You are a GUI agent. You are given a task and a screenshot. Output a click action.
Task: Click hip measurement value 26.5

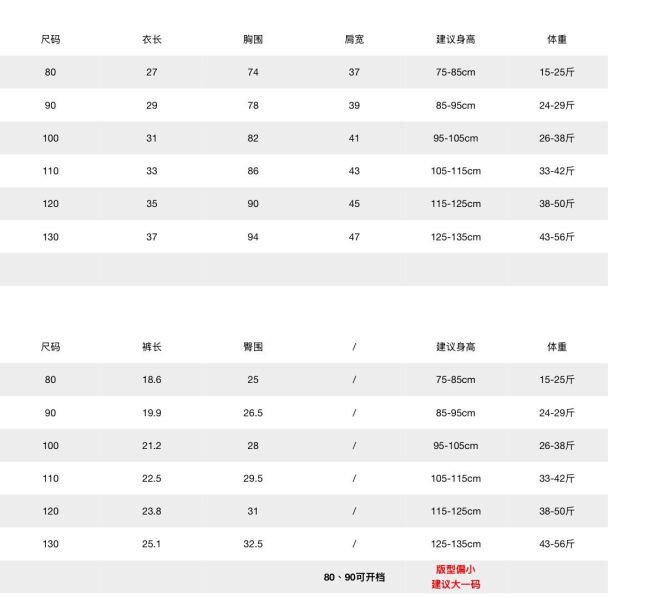click(253, 413)
